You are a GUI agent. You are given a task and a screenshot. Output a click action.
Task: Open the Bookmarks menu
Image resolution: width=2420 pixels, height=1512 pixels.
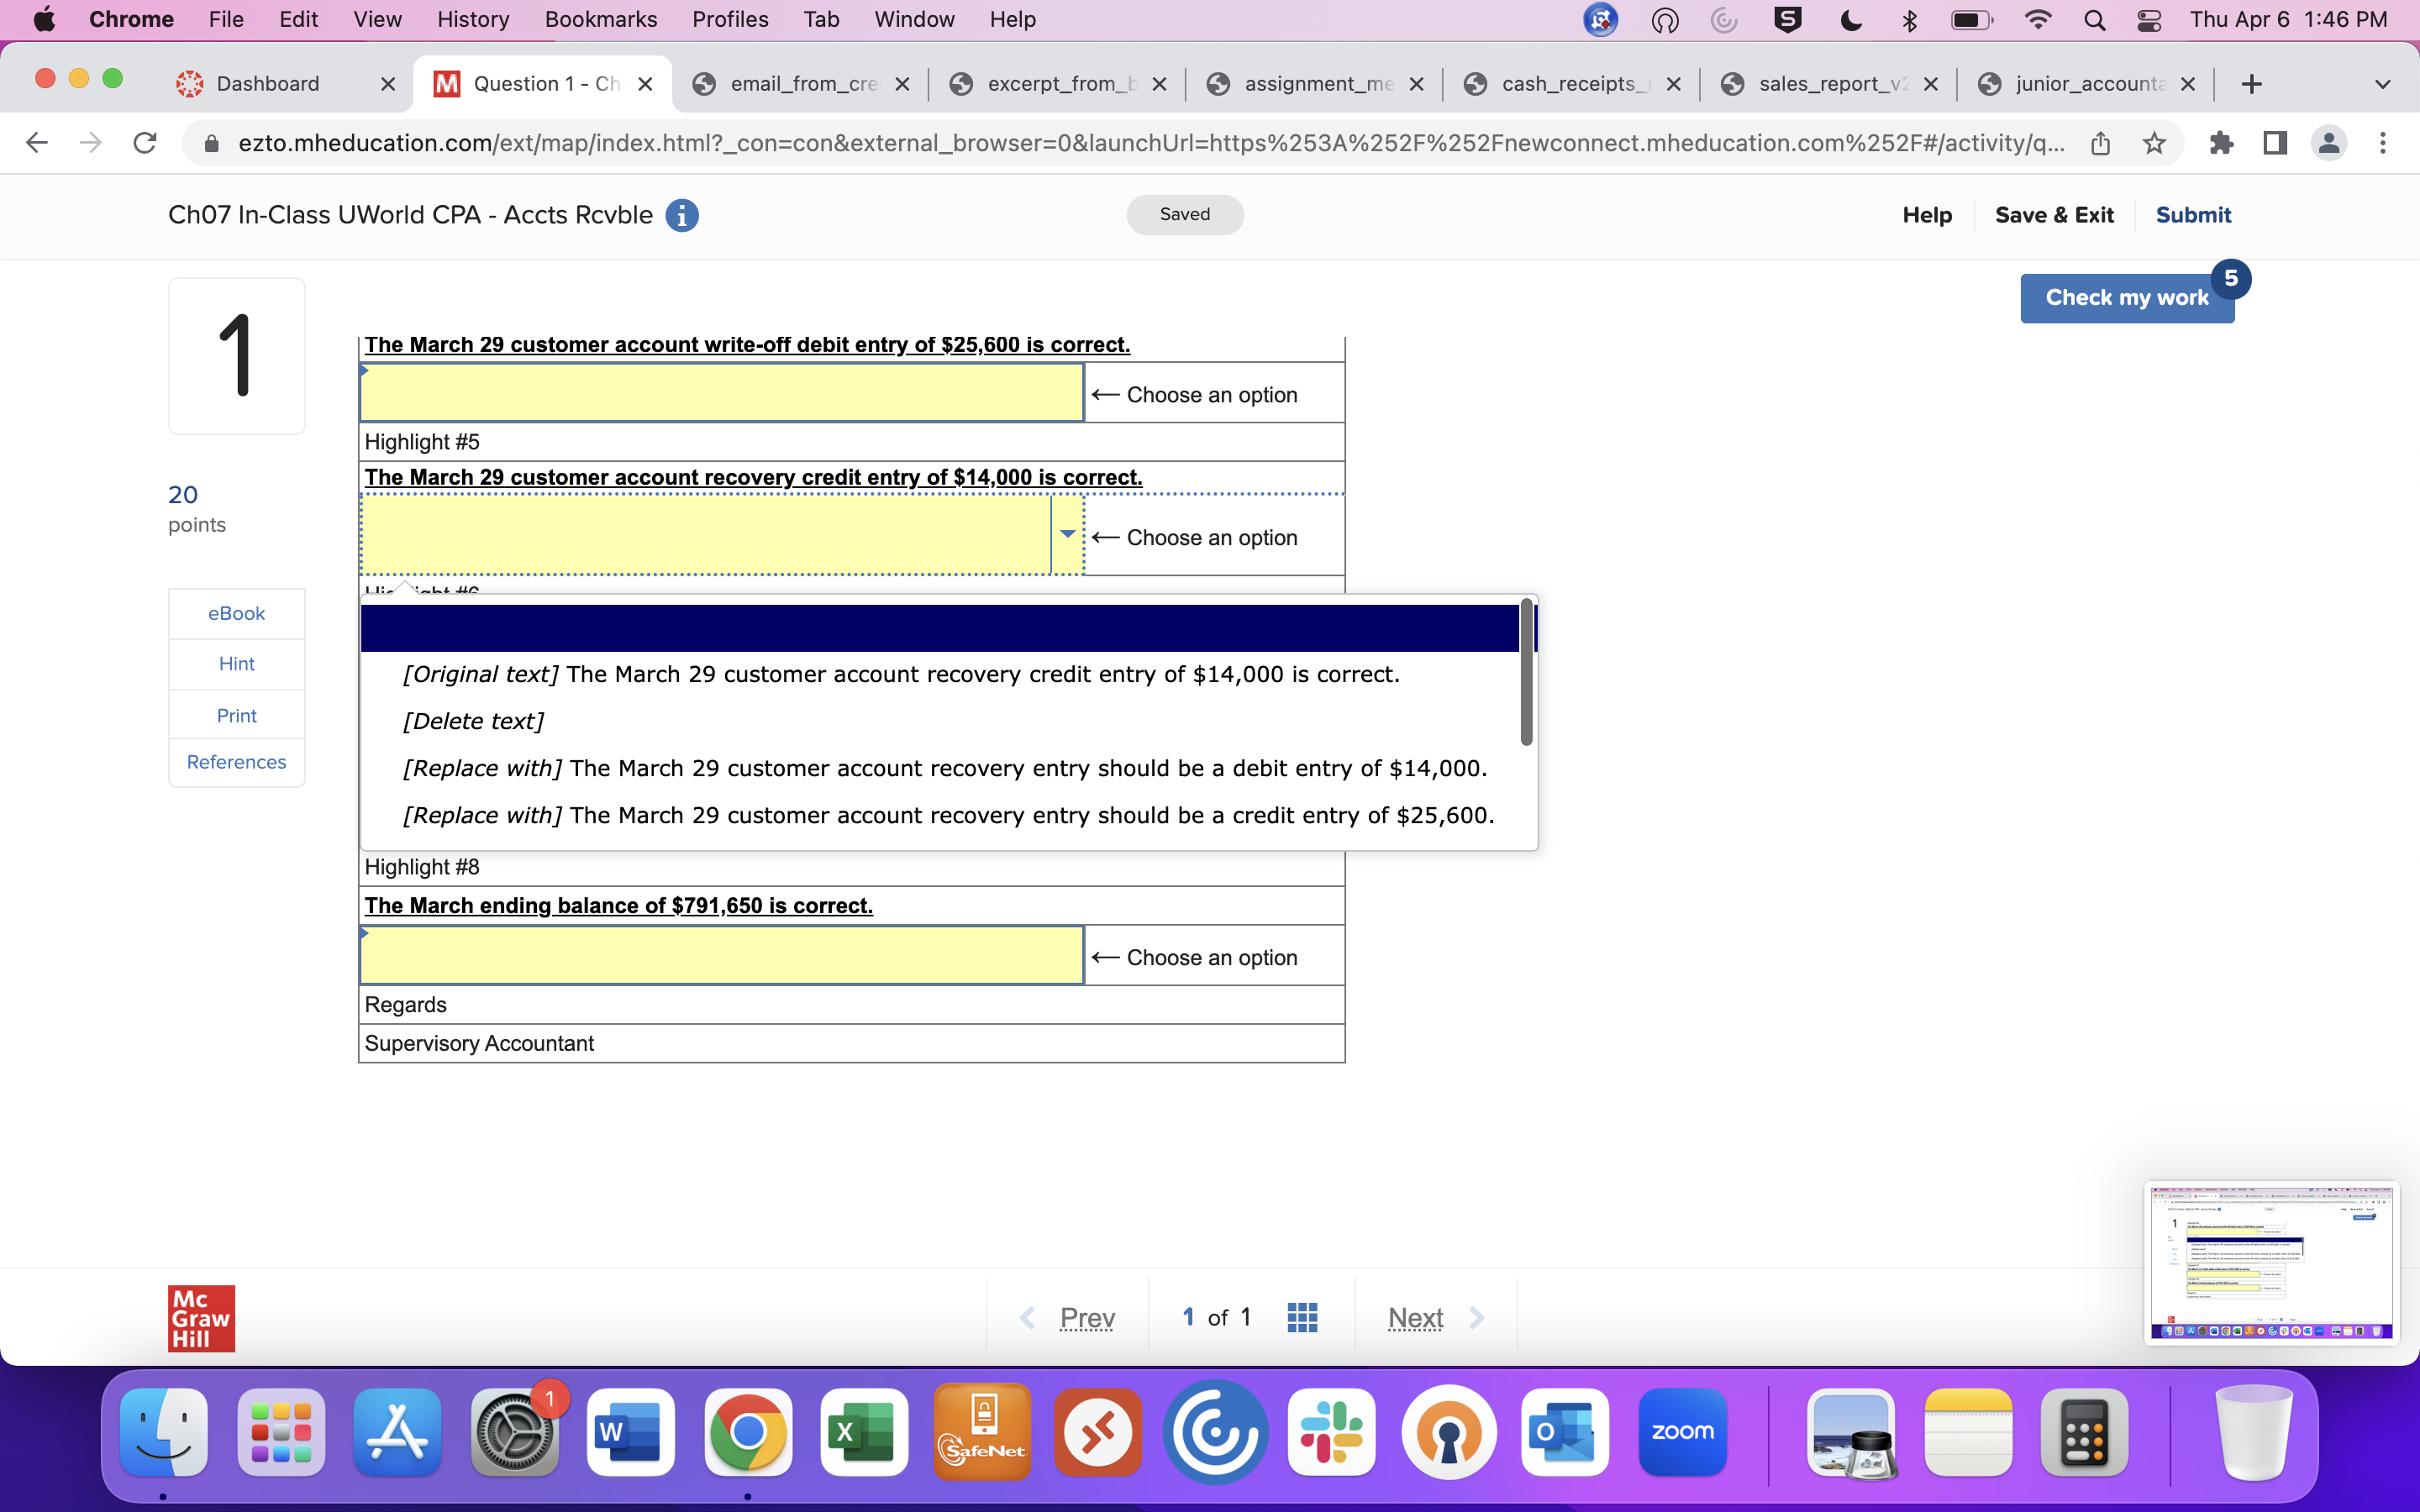(x=600, y=19)
